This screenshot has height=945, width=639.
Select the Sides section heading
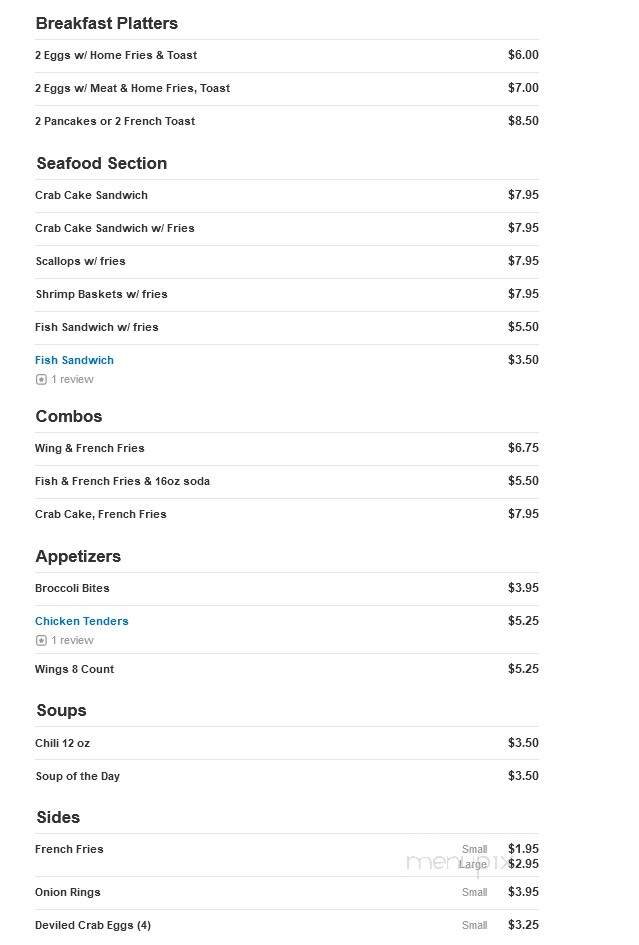[x=57, y=817]
